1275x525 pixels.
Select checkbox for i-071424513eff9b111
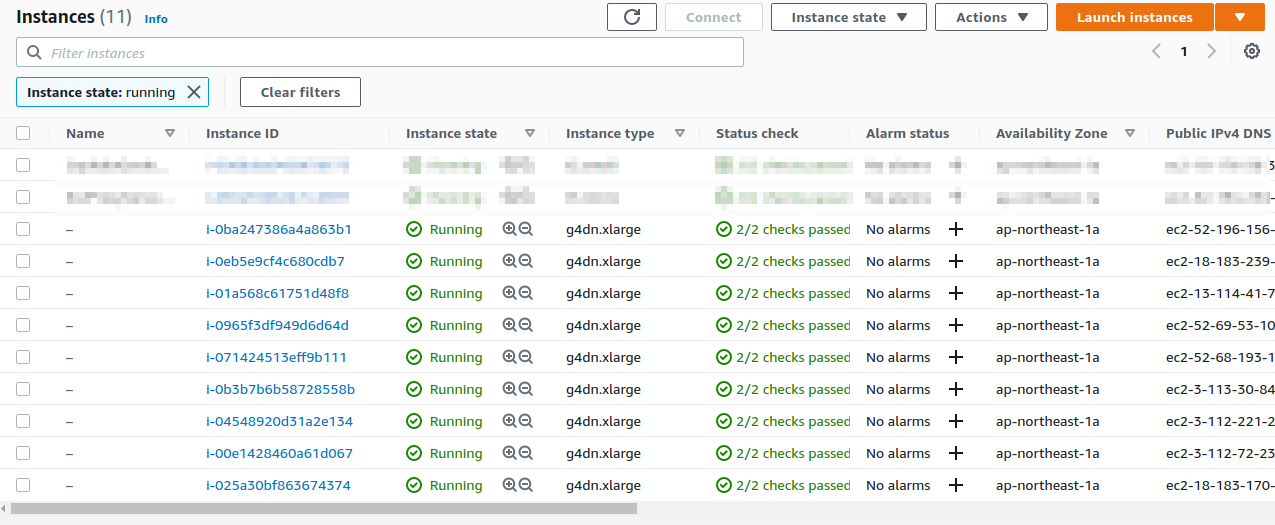(x=23, y=357)
